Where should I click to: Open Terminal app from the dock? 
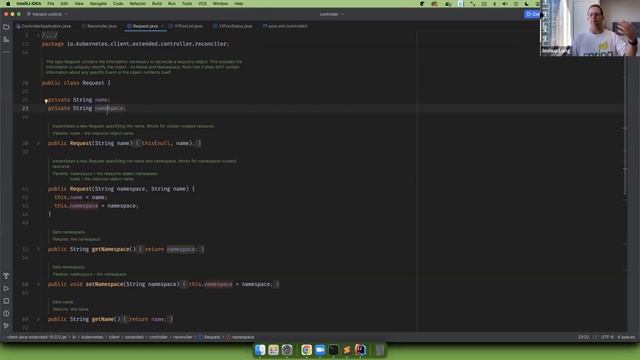tap(333, 350)
